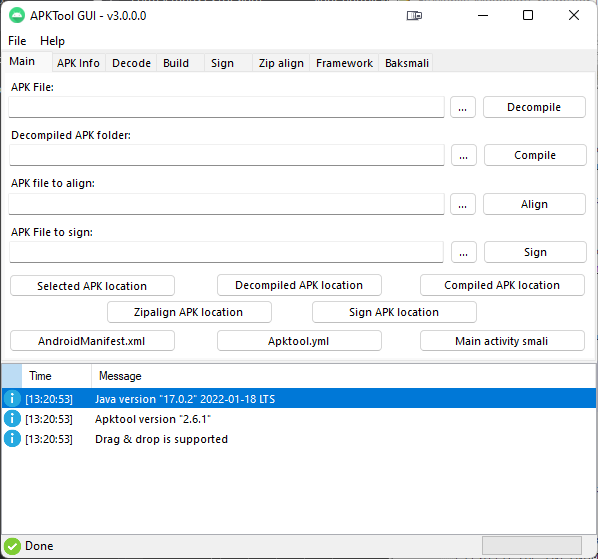Click the Sign button next to sign field

click(535, 252)
